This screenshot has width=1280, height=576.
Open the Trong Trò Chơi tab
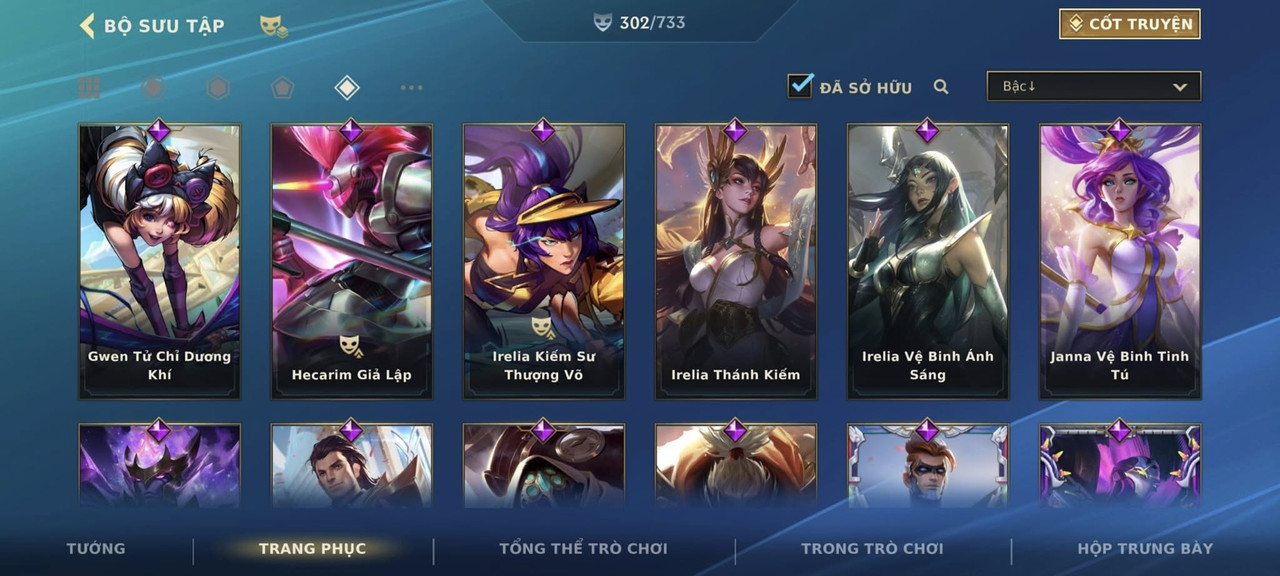point(872,548)
